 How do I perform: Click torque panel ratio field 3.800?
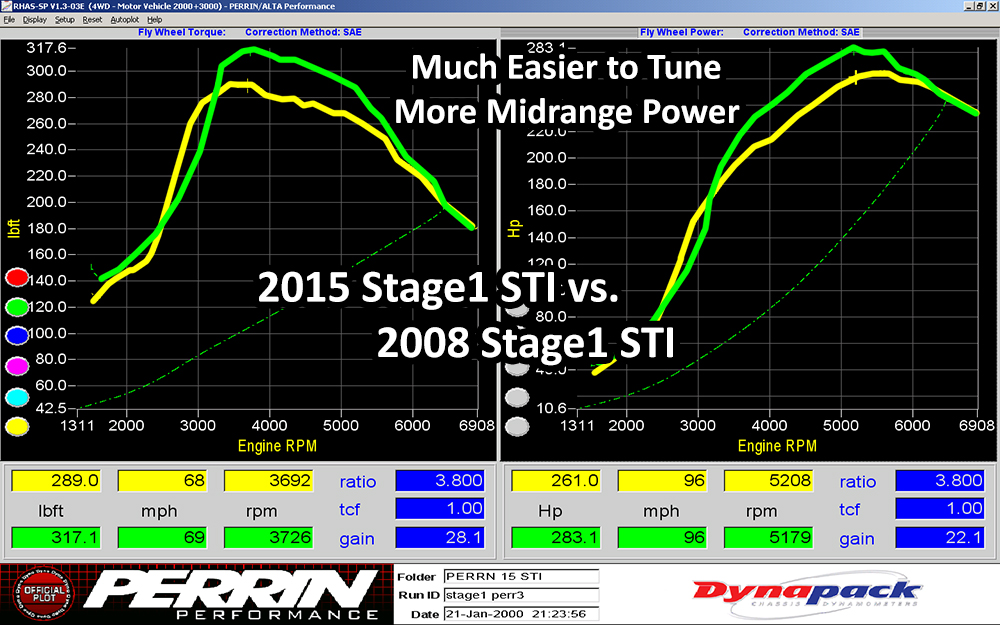440,480
